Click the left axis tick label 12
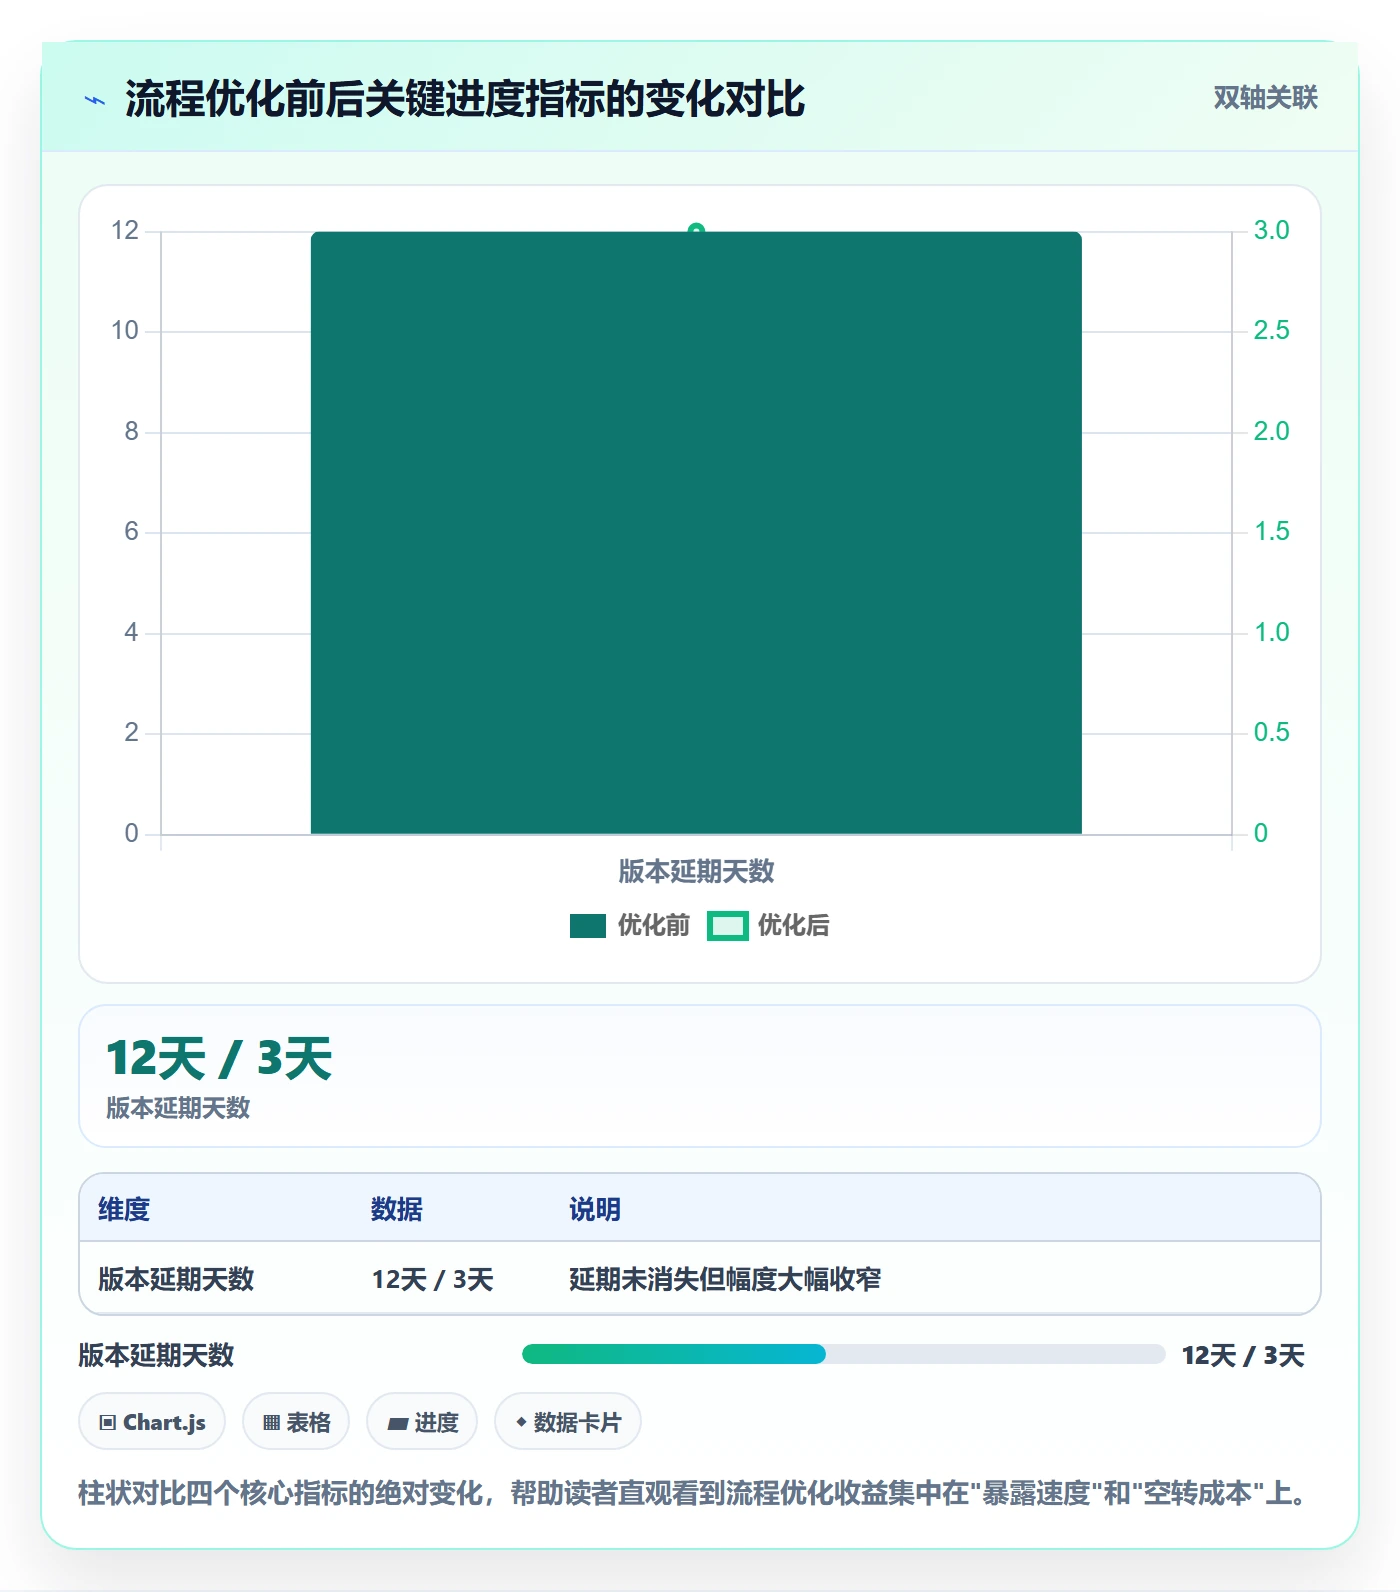The width and height of the screenshot is (1400, 1592). tap(125, 230)
